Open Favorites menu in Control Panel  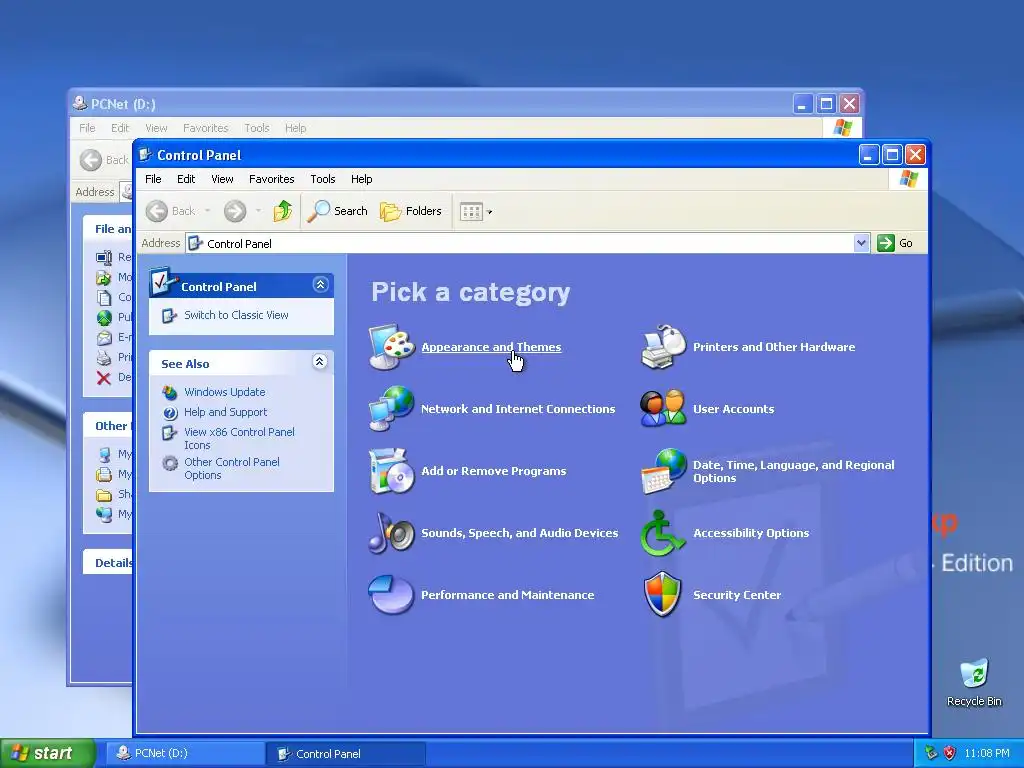(x=272, y=179)
